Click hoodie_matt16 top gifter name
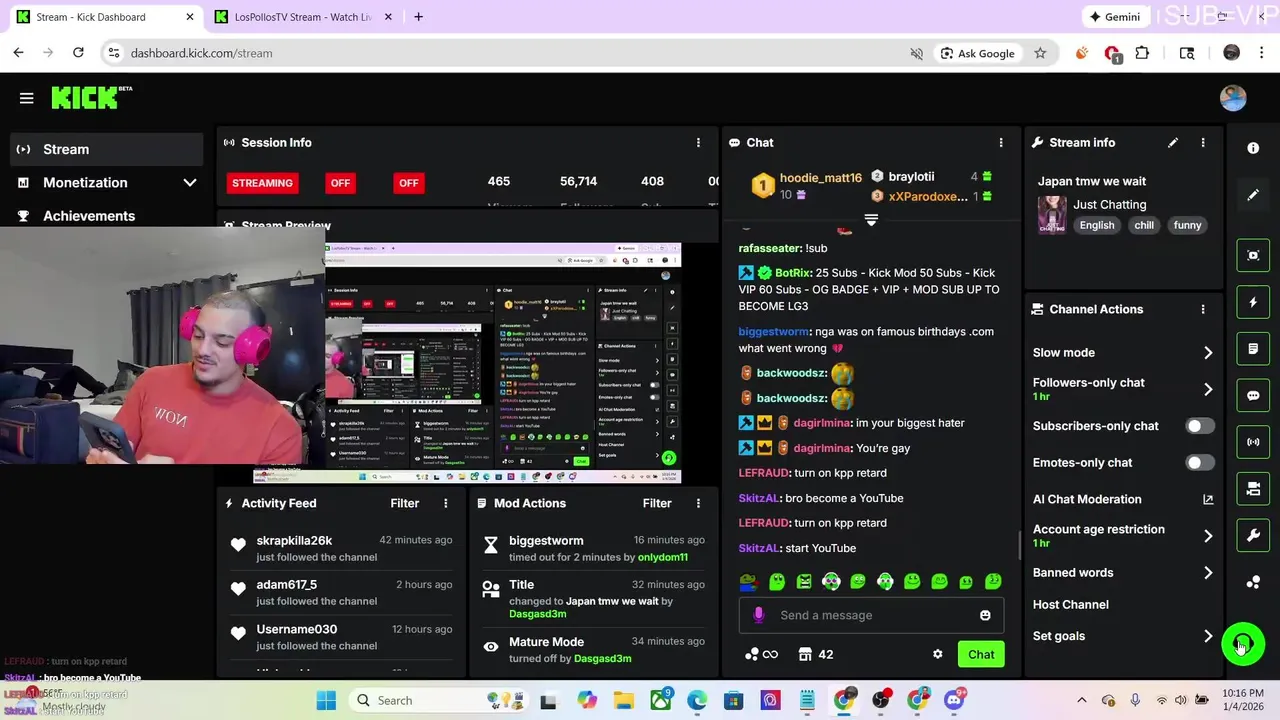This screenshot has width=1280, height=720. (x=820, y=178)
